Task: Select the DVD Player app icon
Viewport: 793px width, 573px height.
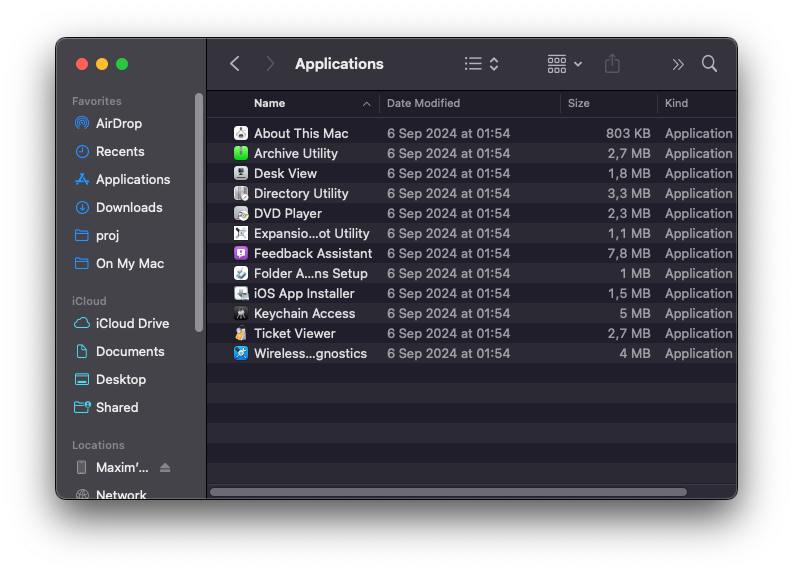Action: 241,213
